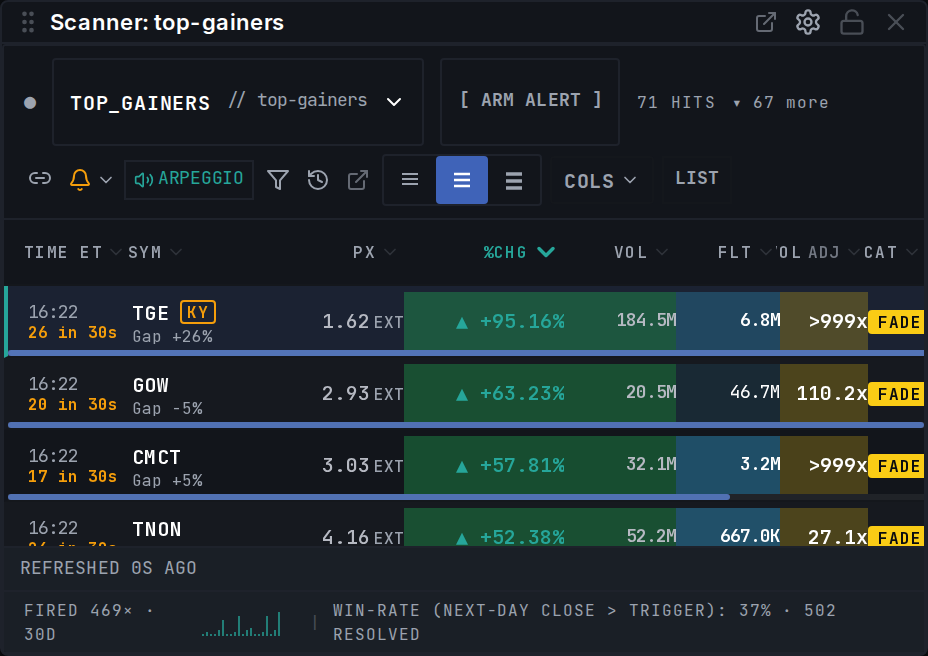
Task: Click the link-group chain icon
Action: (x=40, y=179)
